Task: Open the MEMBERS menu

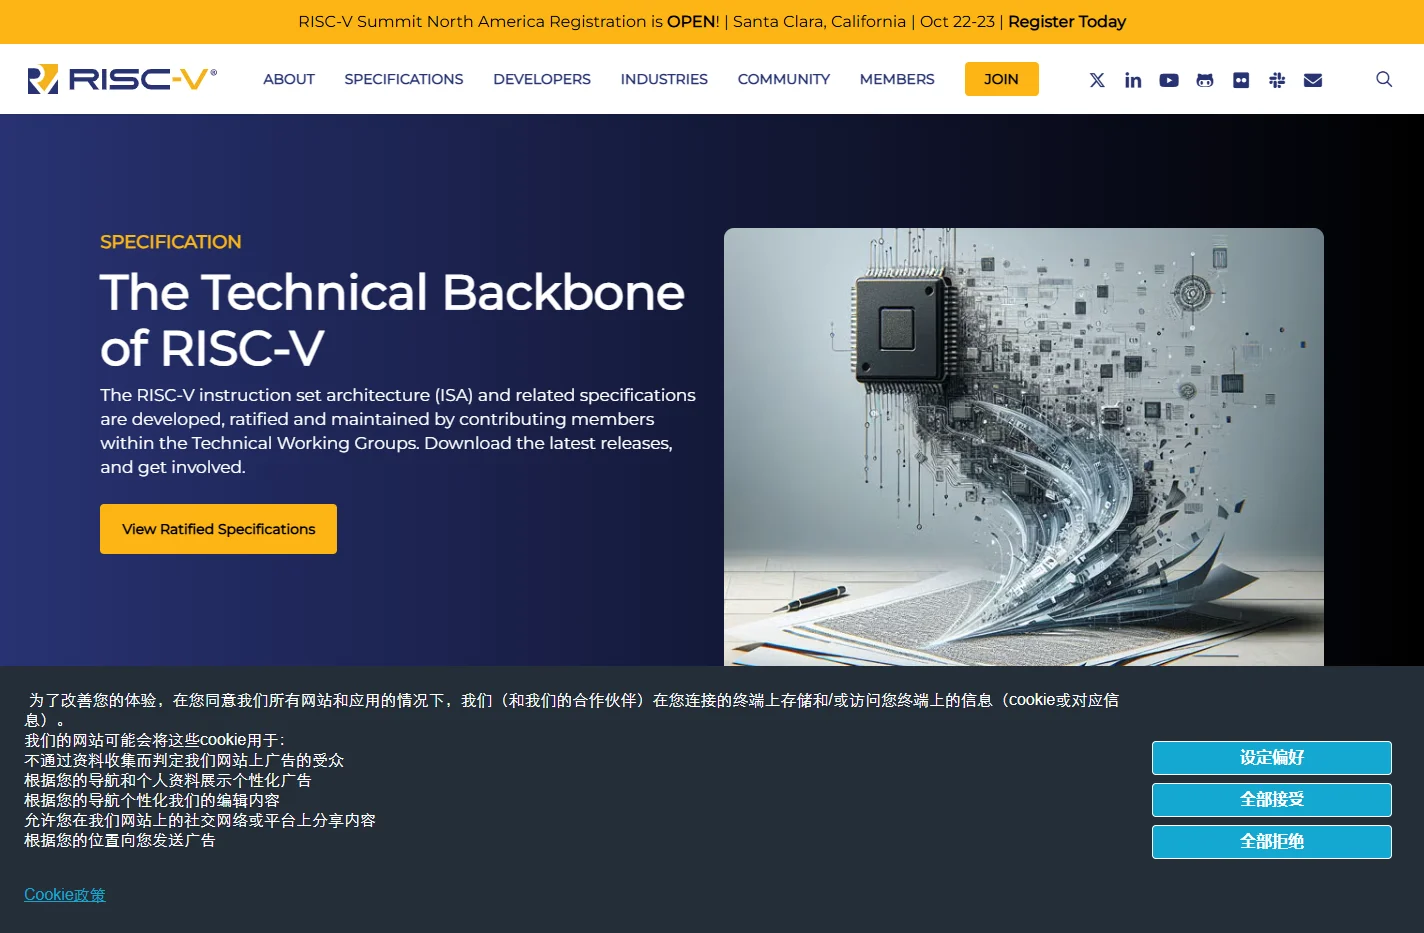Action: point(897,79)
